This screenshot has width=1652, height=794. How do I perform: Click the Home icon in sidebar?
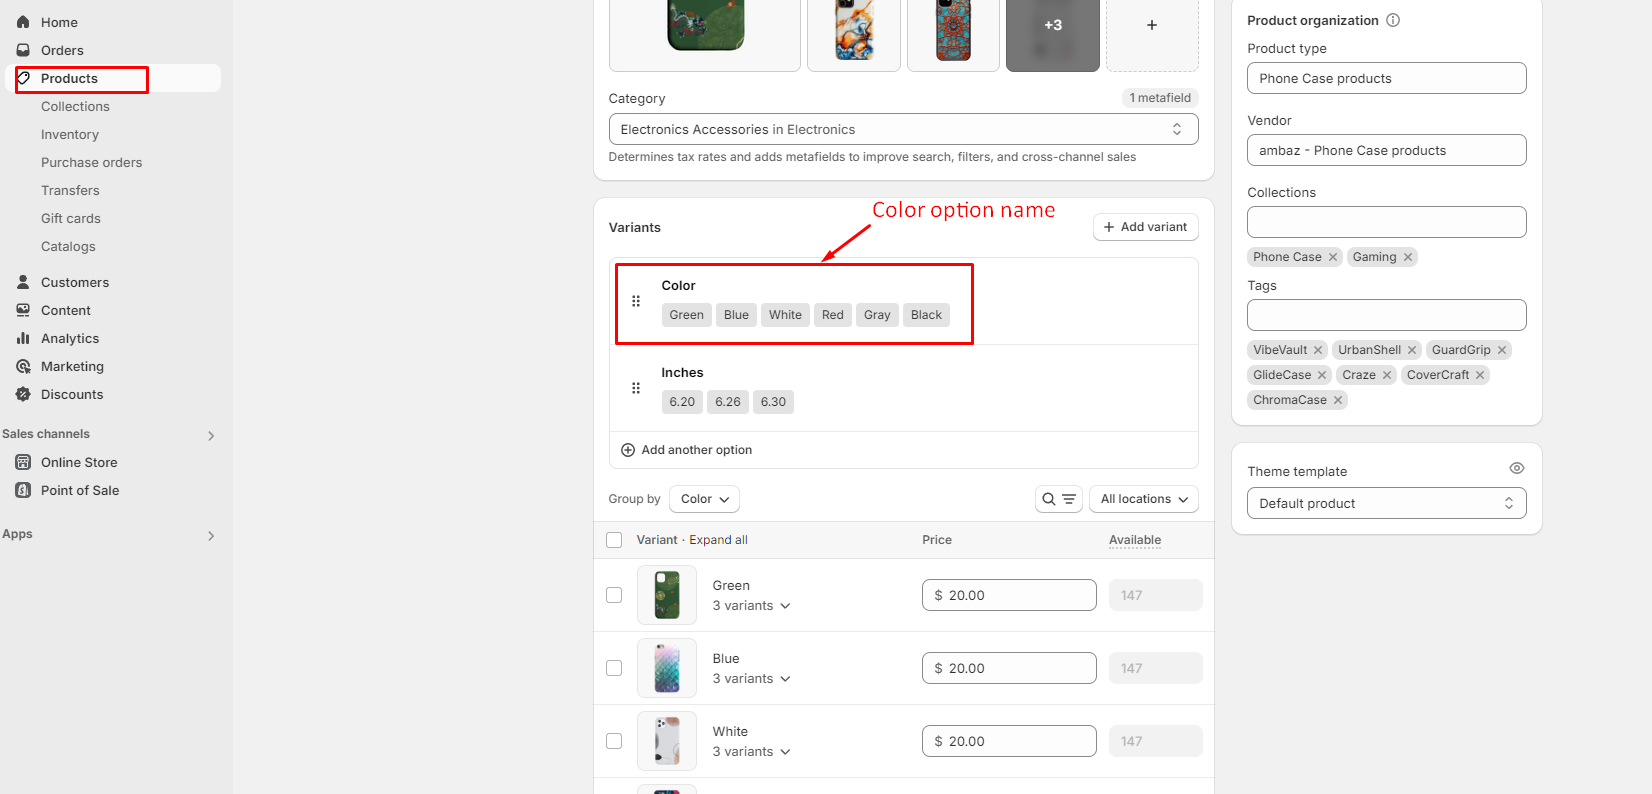[x=23, y=22]
